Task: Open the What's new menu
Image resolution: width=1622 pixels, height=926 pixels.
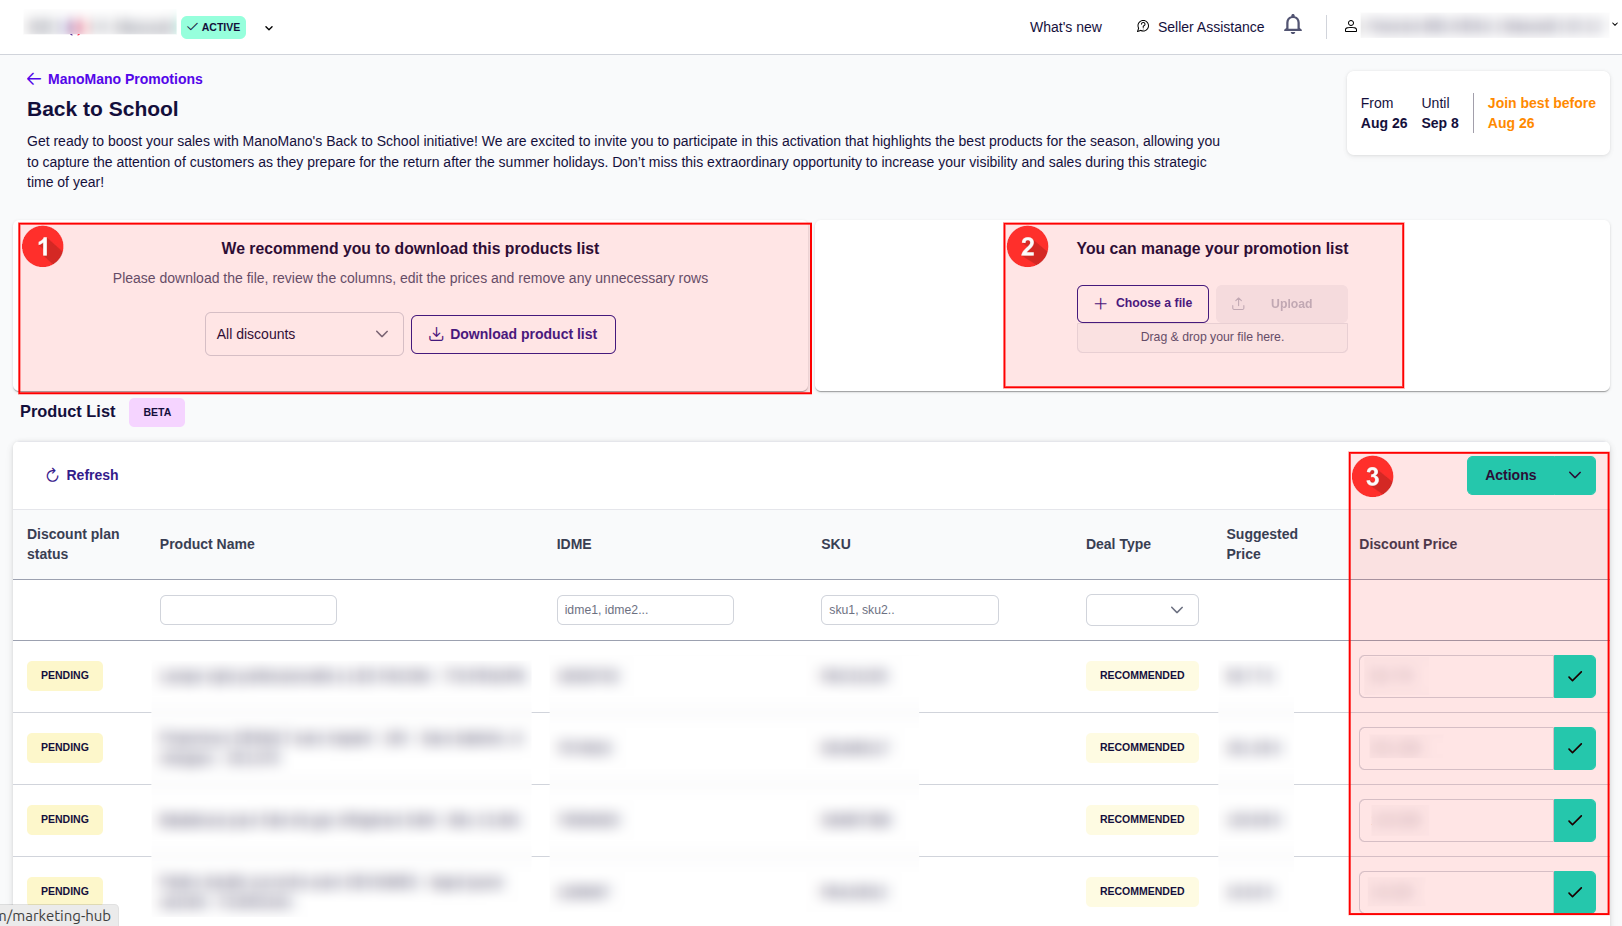Action: (x=1065, y=27)
